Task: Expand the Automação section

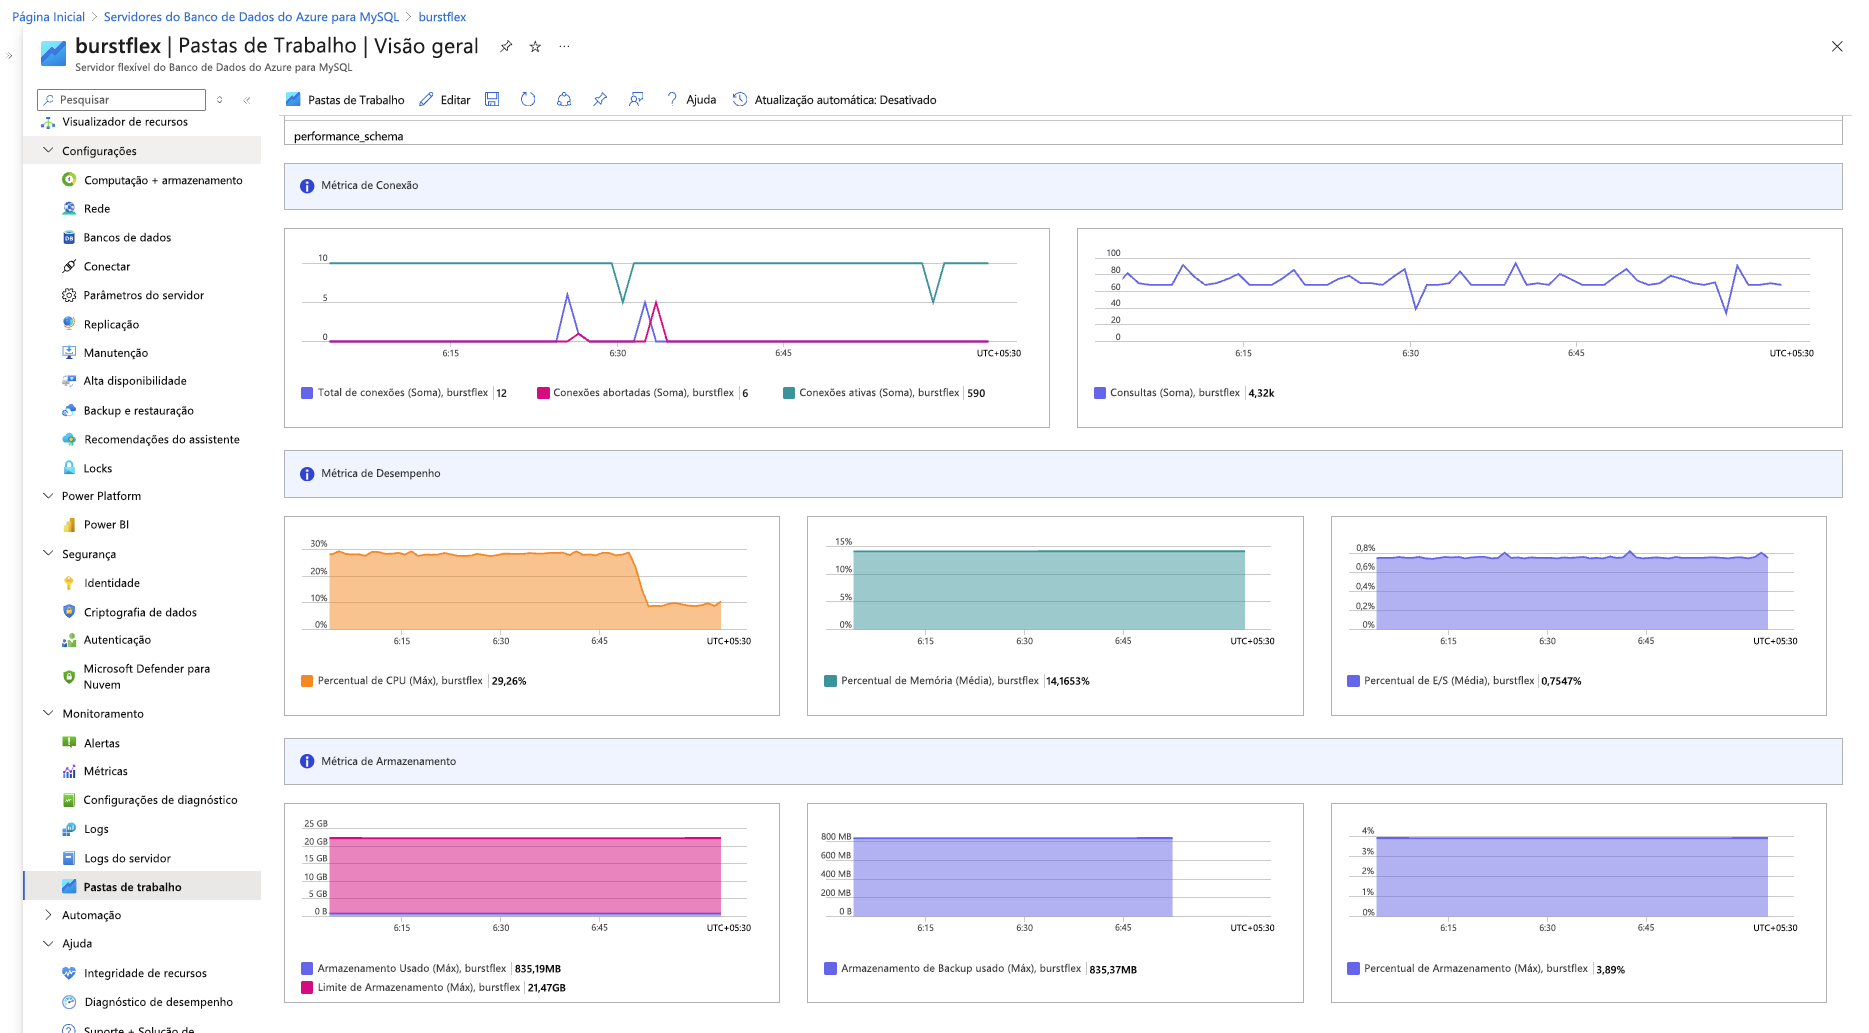Action: pyautogui.click(x=48, y=915)
